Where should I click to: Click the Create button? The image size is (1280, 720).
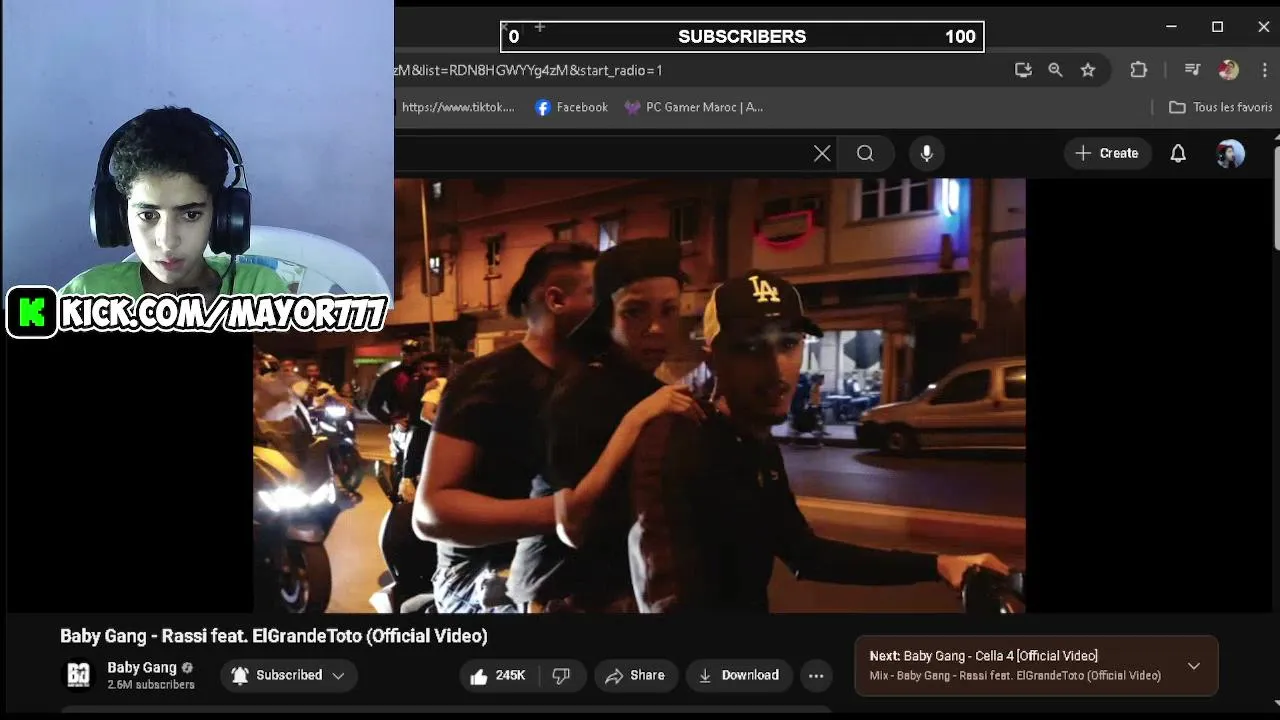coord(1107,153)
